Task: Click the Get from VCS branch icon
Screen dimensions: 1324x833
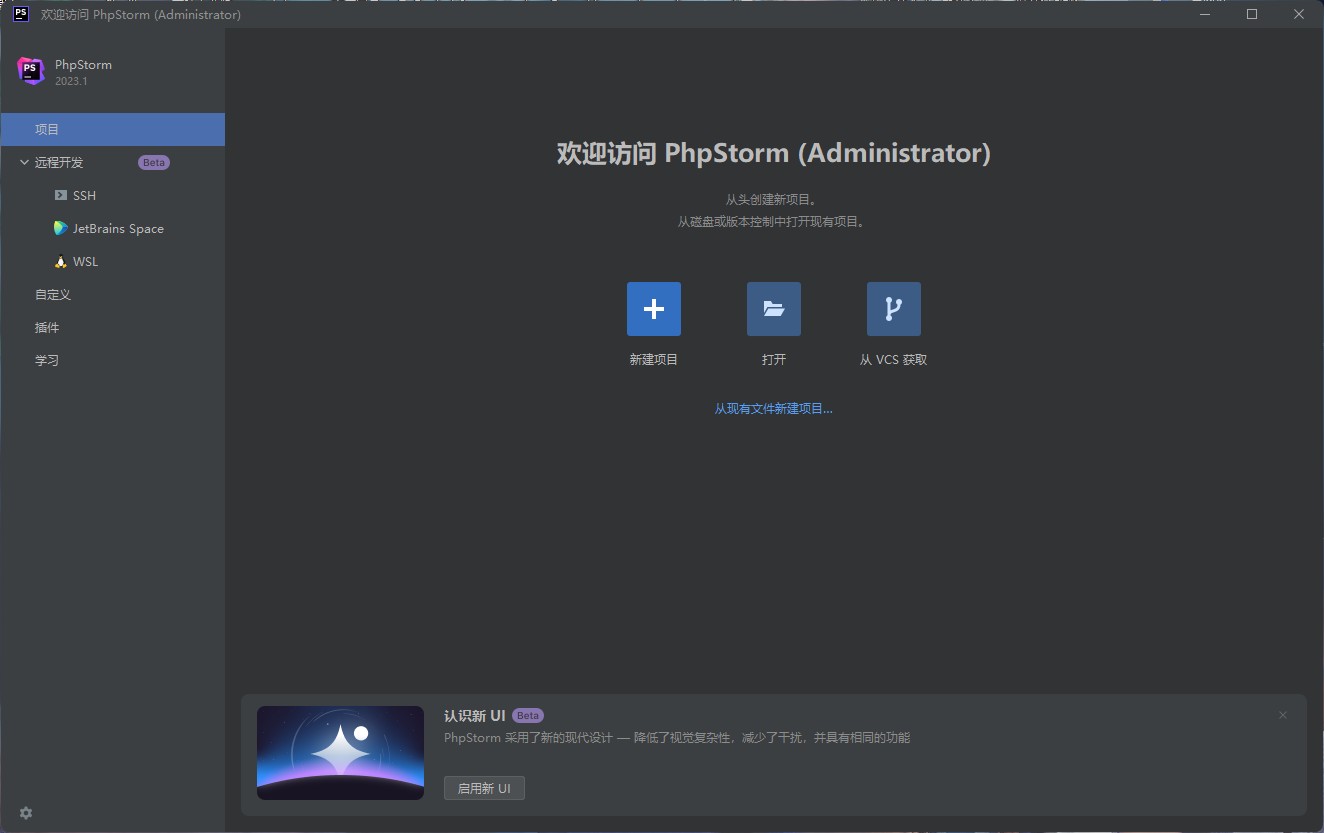Action: point(894,309)
